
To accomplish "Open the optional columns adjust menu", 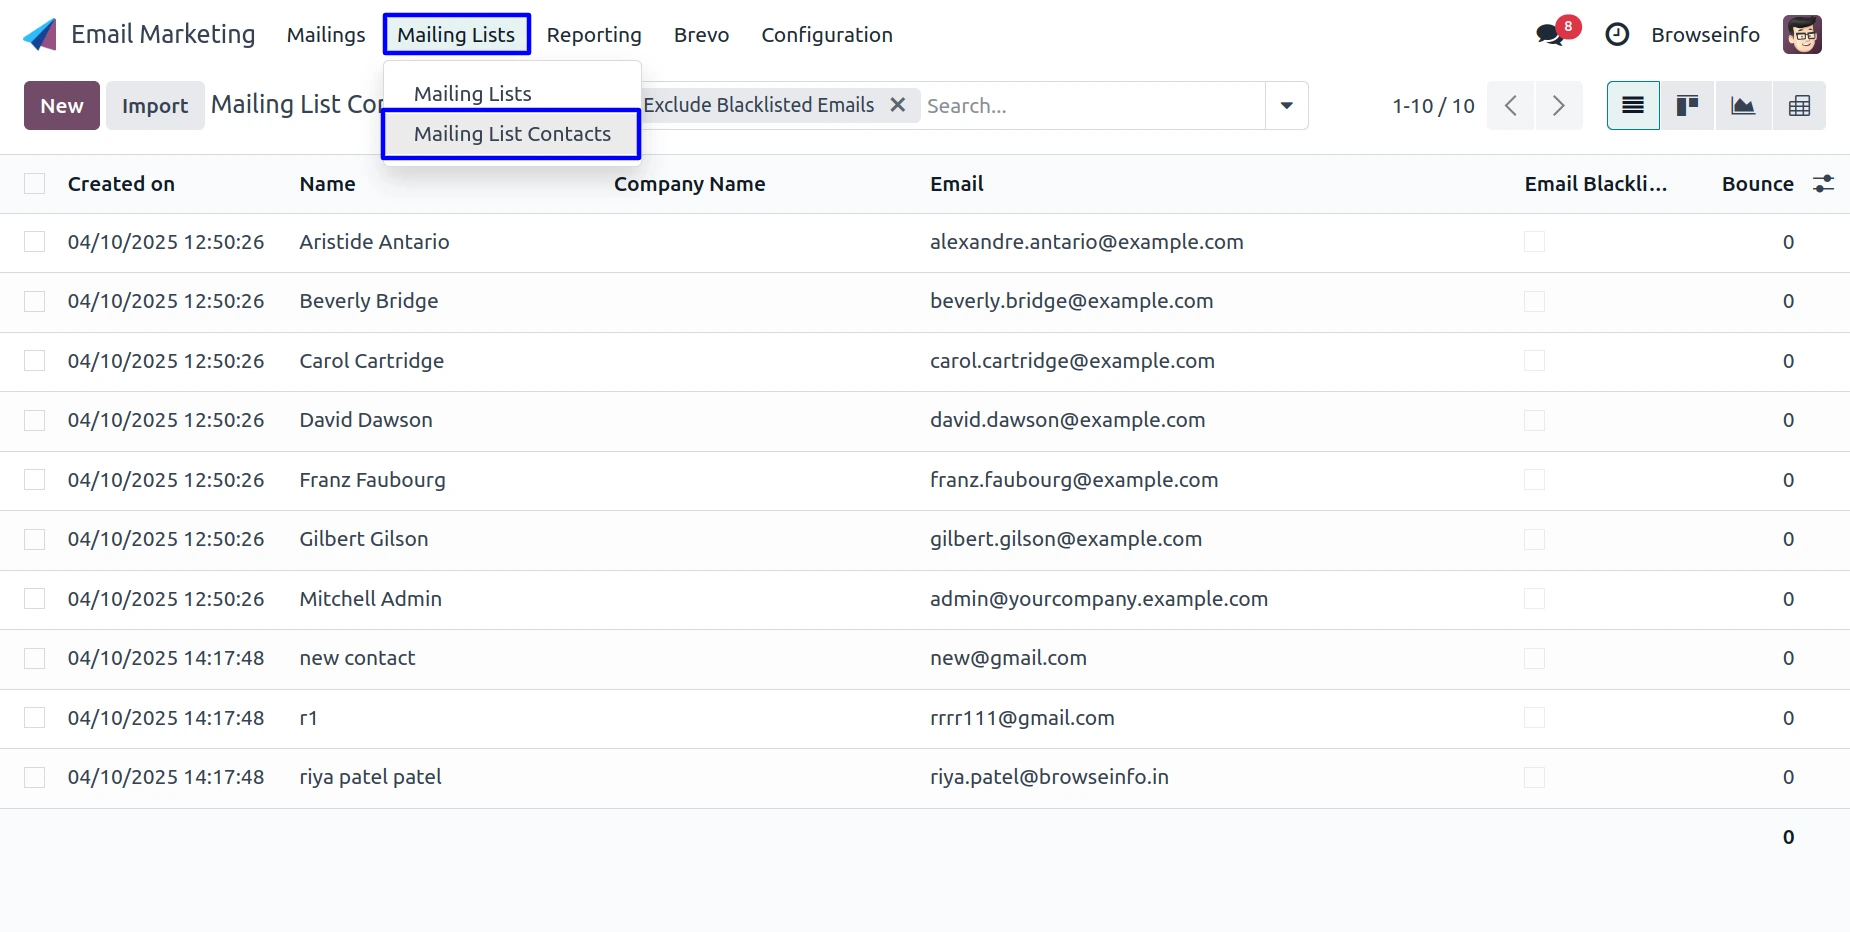I will [1823, 184].
